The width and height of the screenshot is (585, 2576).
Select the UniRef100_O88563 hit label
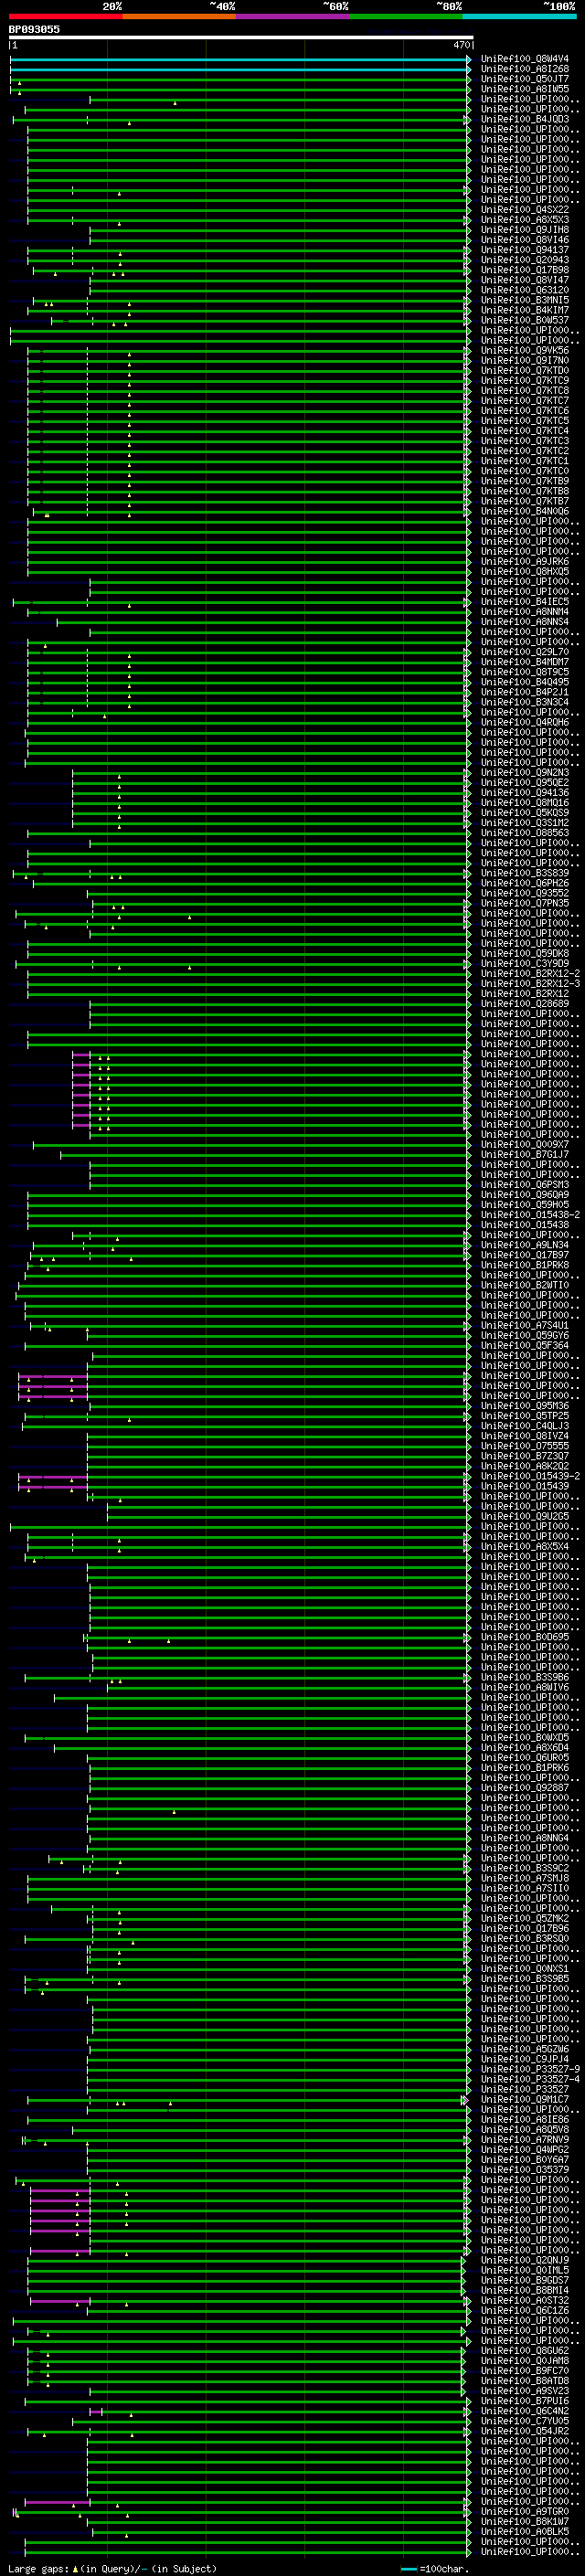pyautogui.click(x=525, y=833)
